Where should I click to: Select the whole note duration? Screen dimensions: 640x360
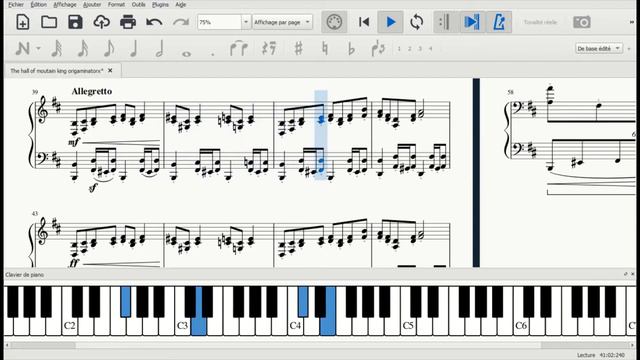click(x=187, y=53)
